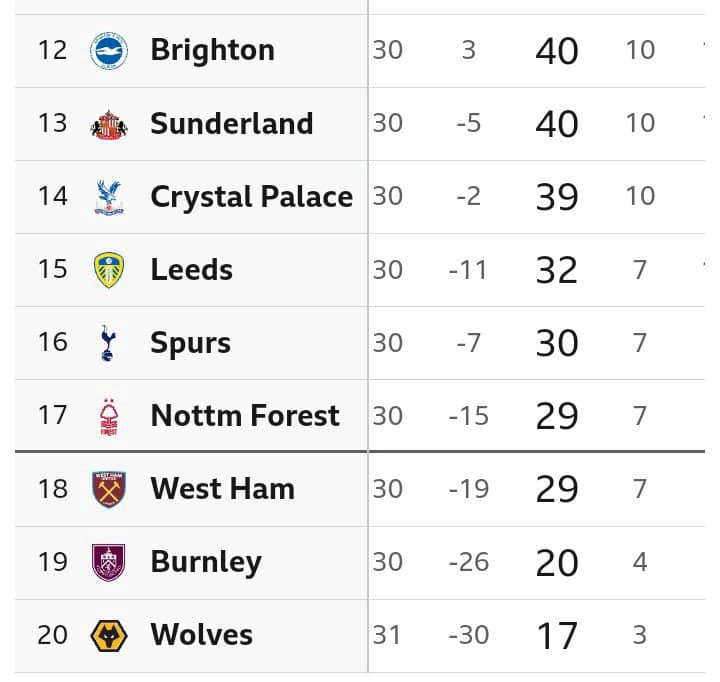Open the Sunderland team link
The width and height of the screenshot is (720, 682).
tap(231, 123)
